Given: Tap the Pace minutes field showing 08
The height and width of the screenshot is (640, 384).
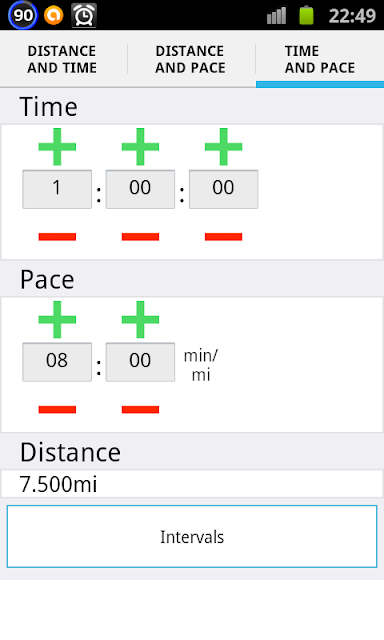Looking at the screenshot, I should point(57,362).
